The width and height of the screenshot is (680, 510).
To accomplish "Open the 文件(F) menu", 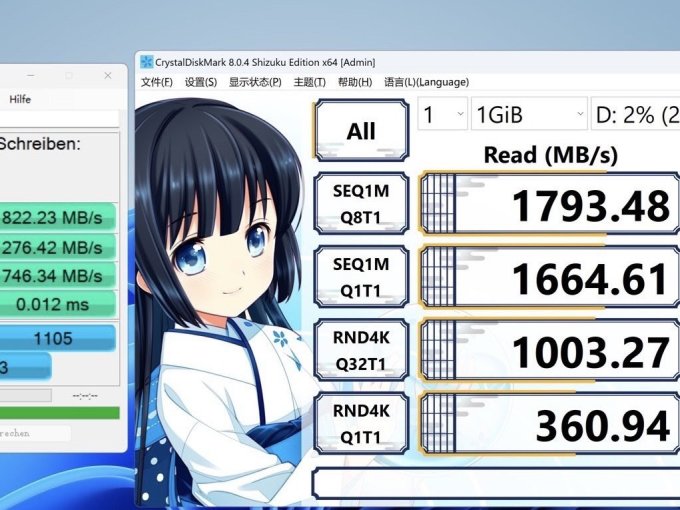I will point(157,82).
